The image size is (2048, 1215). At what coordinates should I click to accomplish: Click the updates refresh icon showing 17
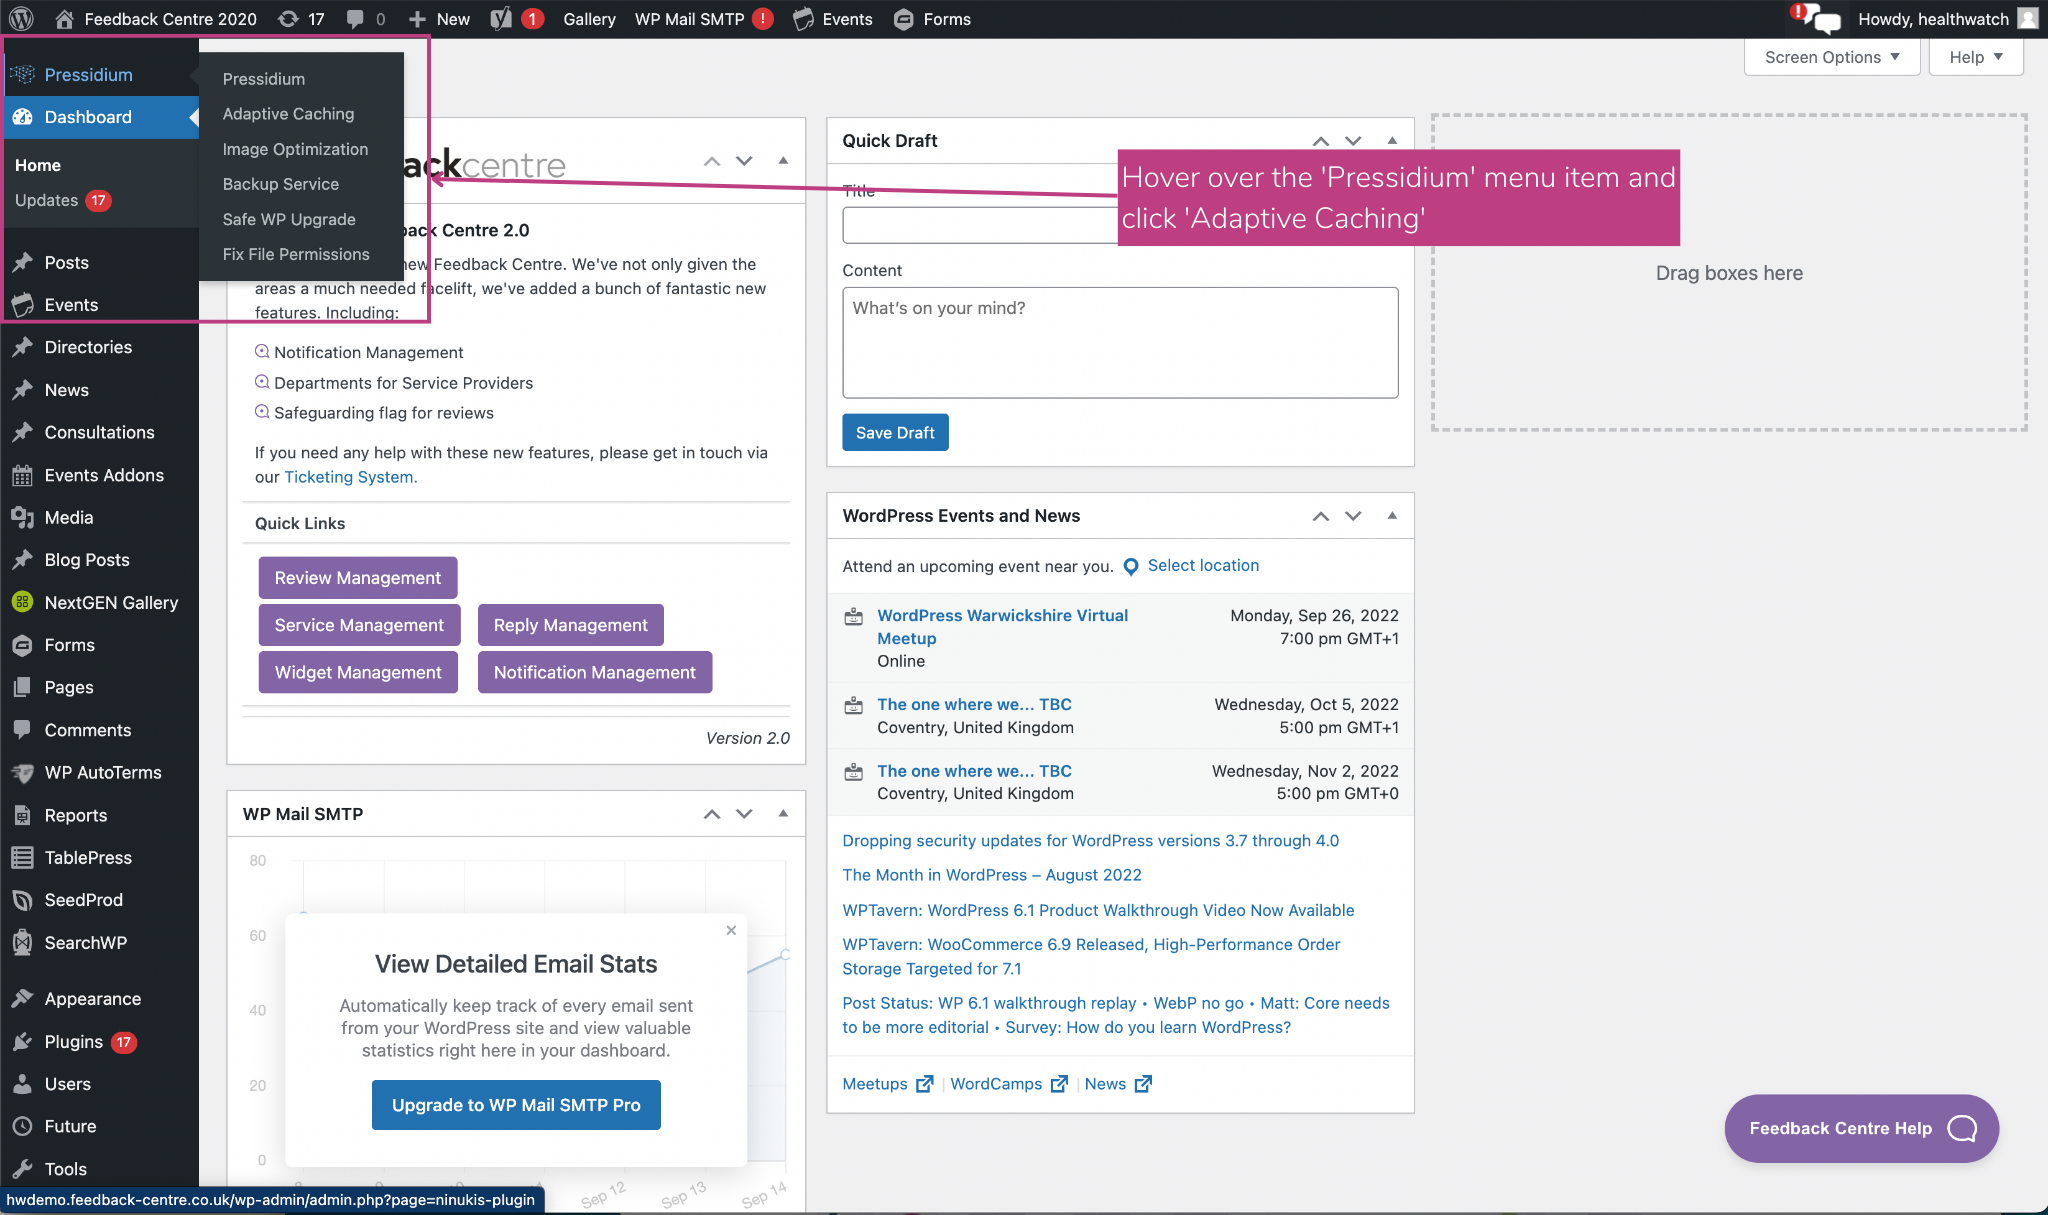(x=289, y=19)
